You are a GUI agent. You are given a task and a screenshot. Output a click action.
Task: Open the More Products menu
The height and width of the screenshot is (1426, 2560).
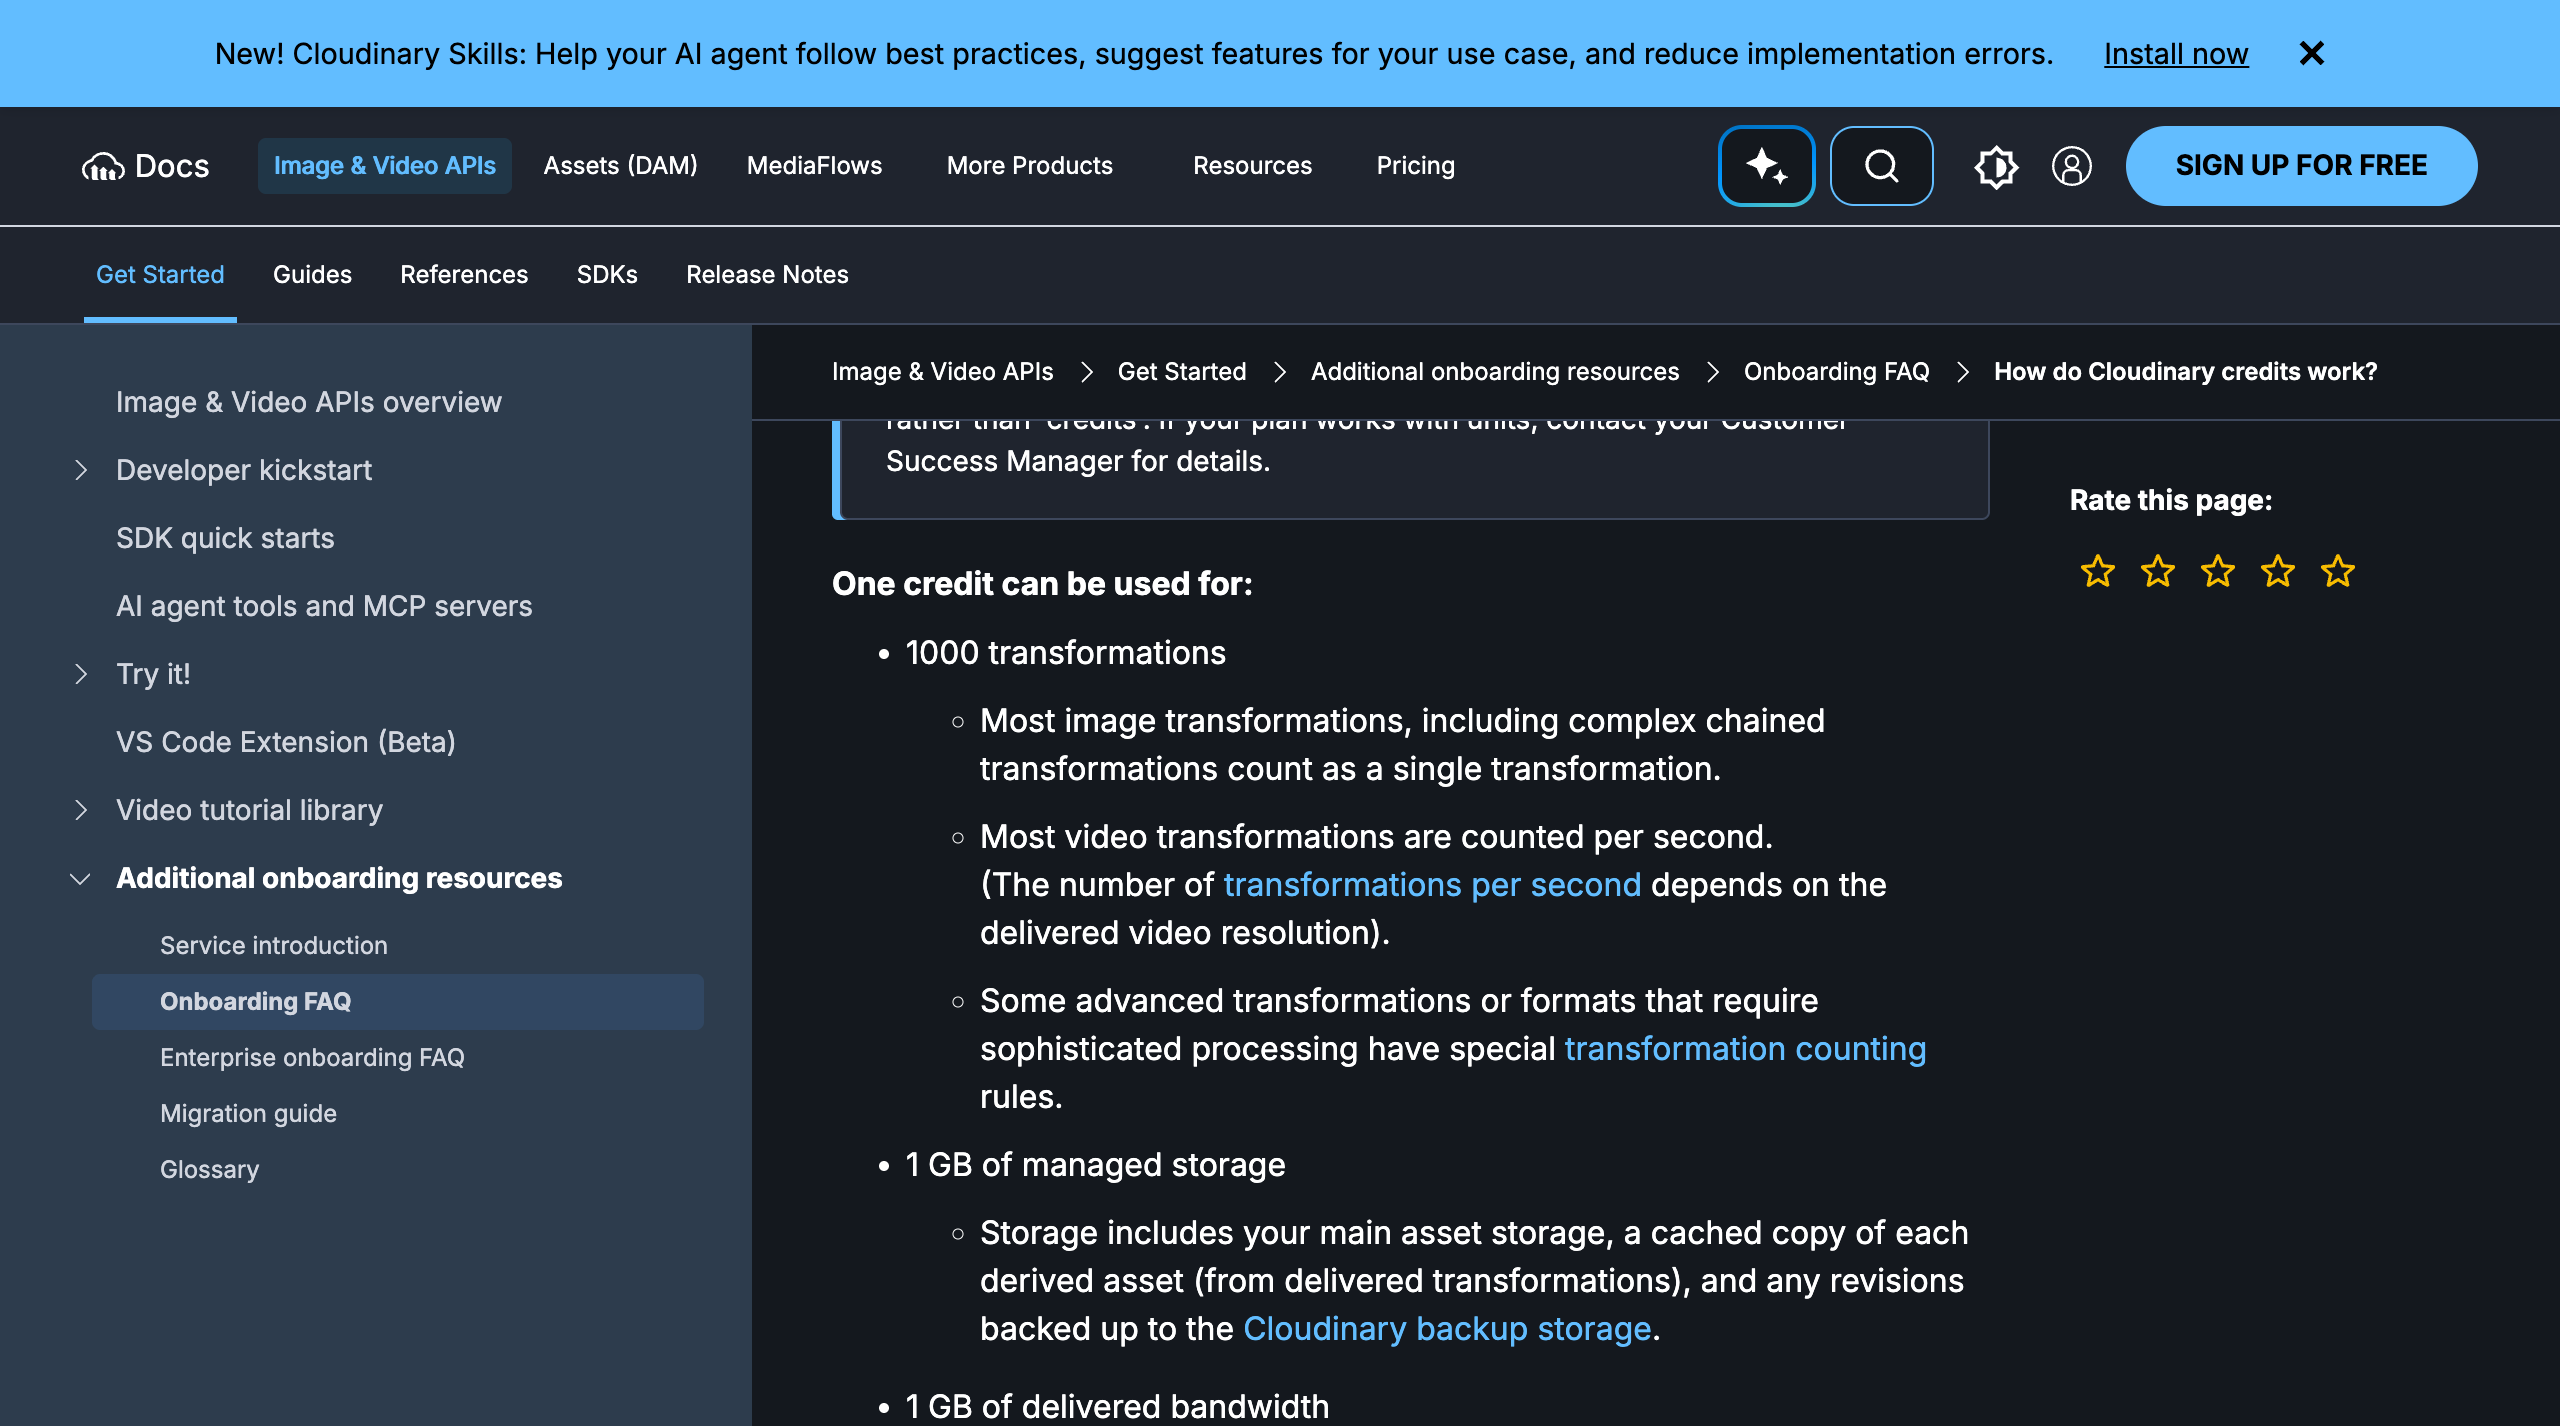tap(1029, 166)
